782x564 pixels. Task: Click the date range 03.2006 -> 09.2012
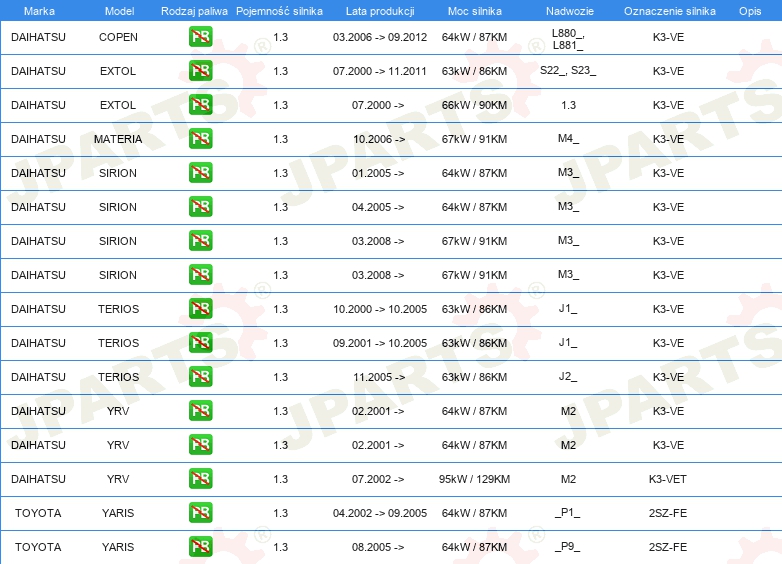pyautogui.click(x=380, y=37)
